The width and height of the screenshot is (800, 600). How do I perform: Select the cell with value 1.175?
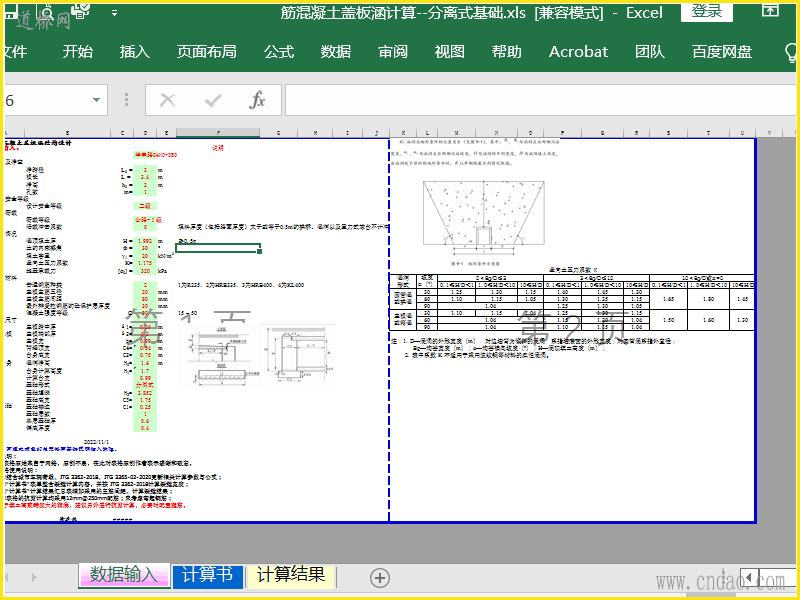[145, 263]
